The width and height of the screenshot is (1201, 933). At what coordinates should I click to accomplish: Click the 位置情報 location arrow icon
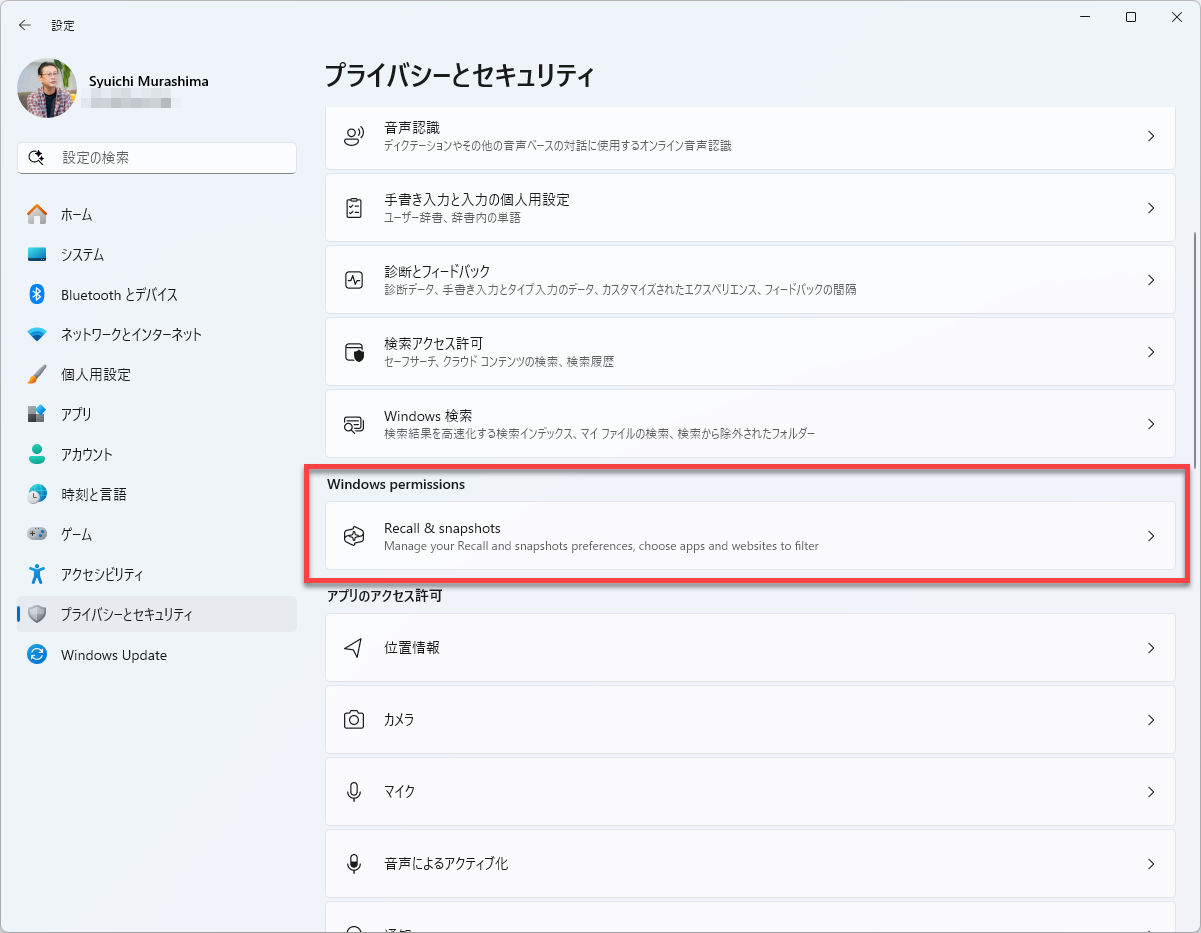tap(353, 648)
